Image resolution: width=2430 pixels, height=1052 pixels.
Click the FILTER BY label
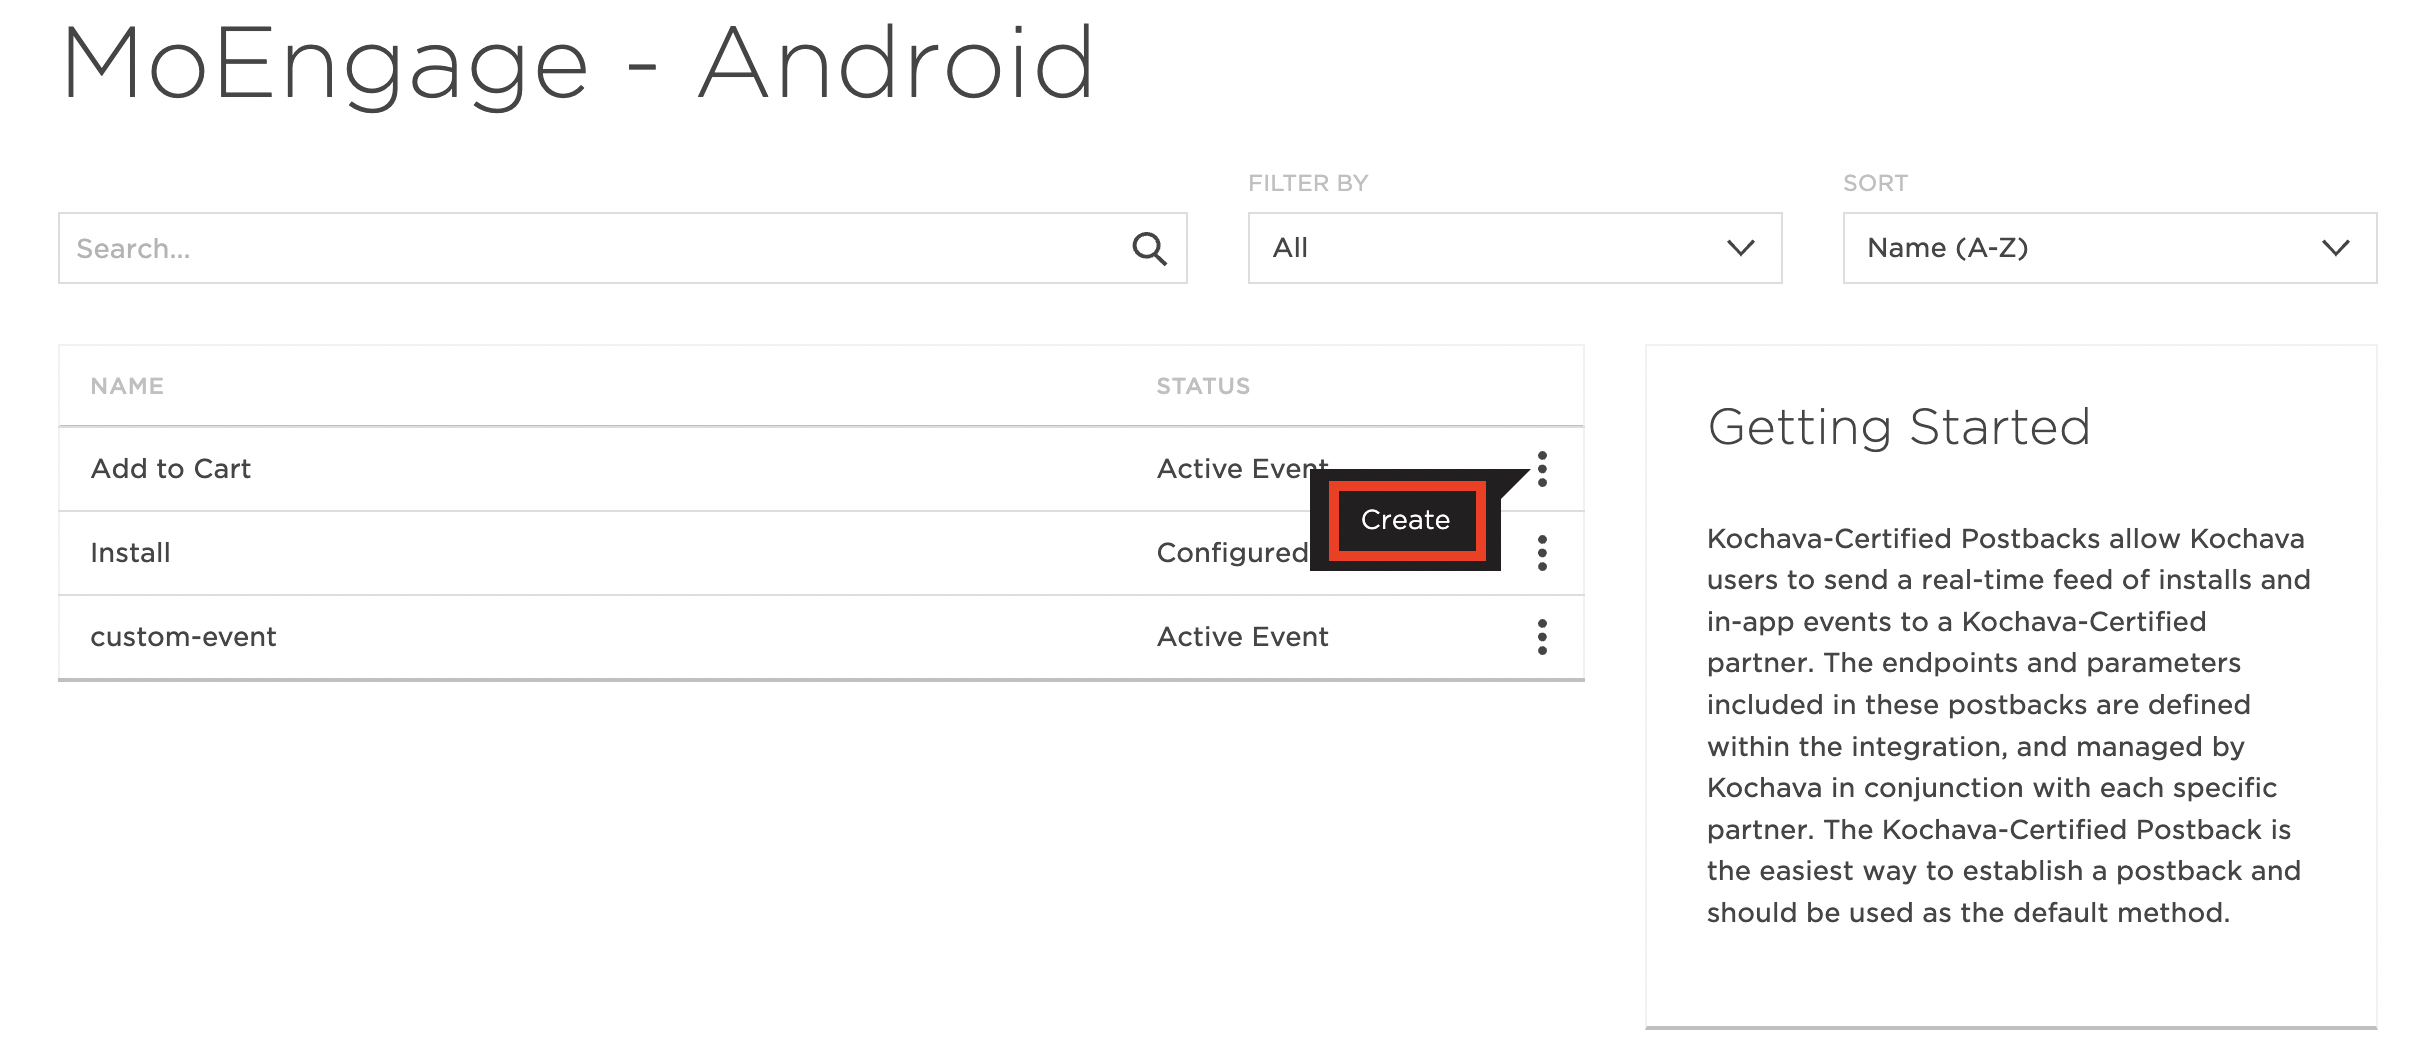(x=1308, y=183)
